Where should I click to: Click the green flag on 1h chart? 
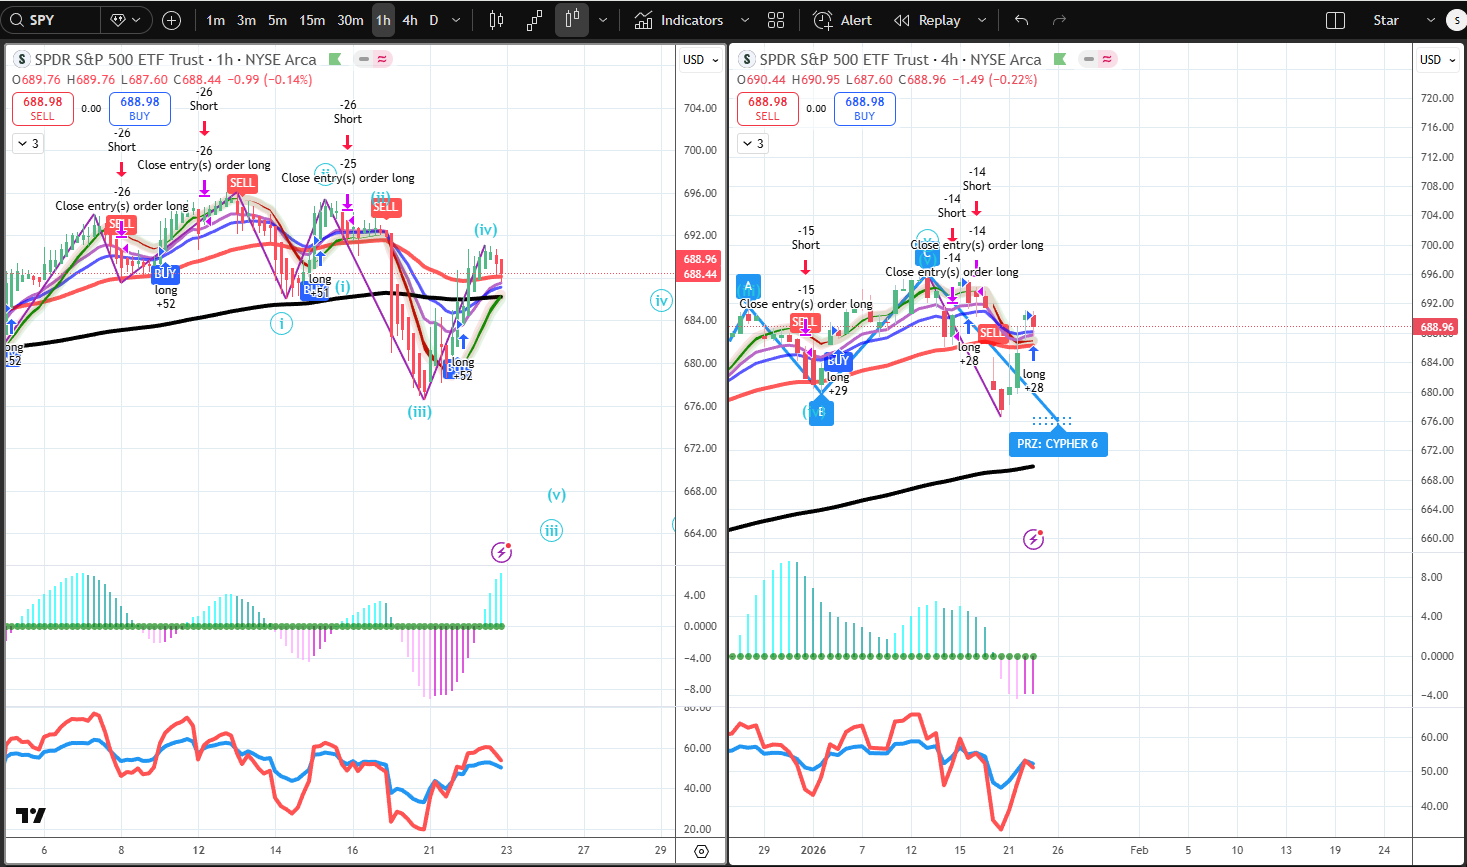[335, 59]
